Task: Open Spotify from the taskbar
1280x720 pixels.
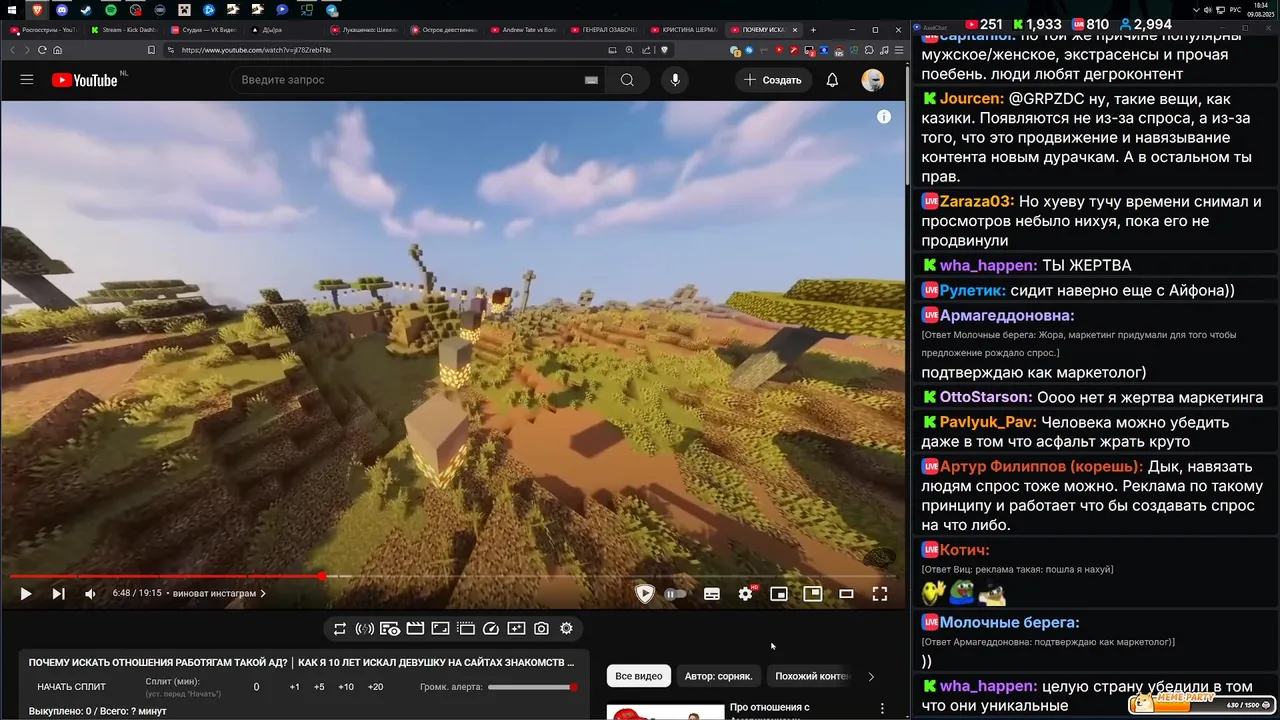Action: [x=110, y=9]
